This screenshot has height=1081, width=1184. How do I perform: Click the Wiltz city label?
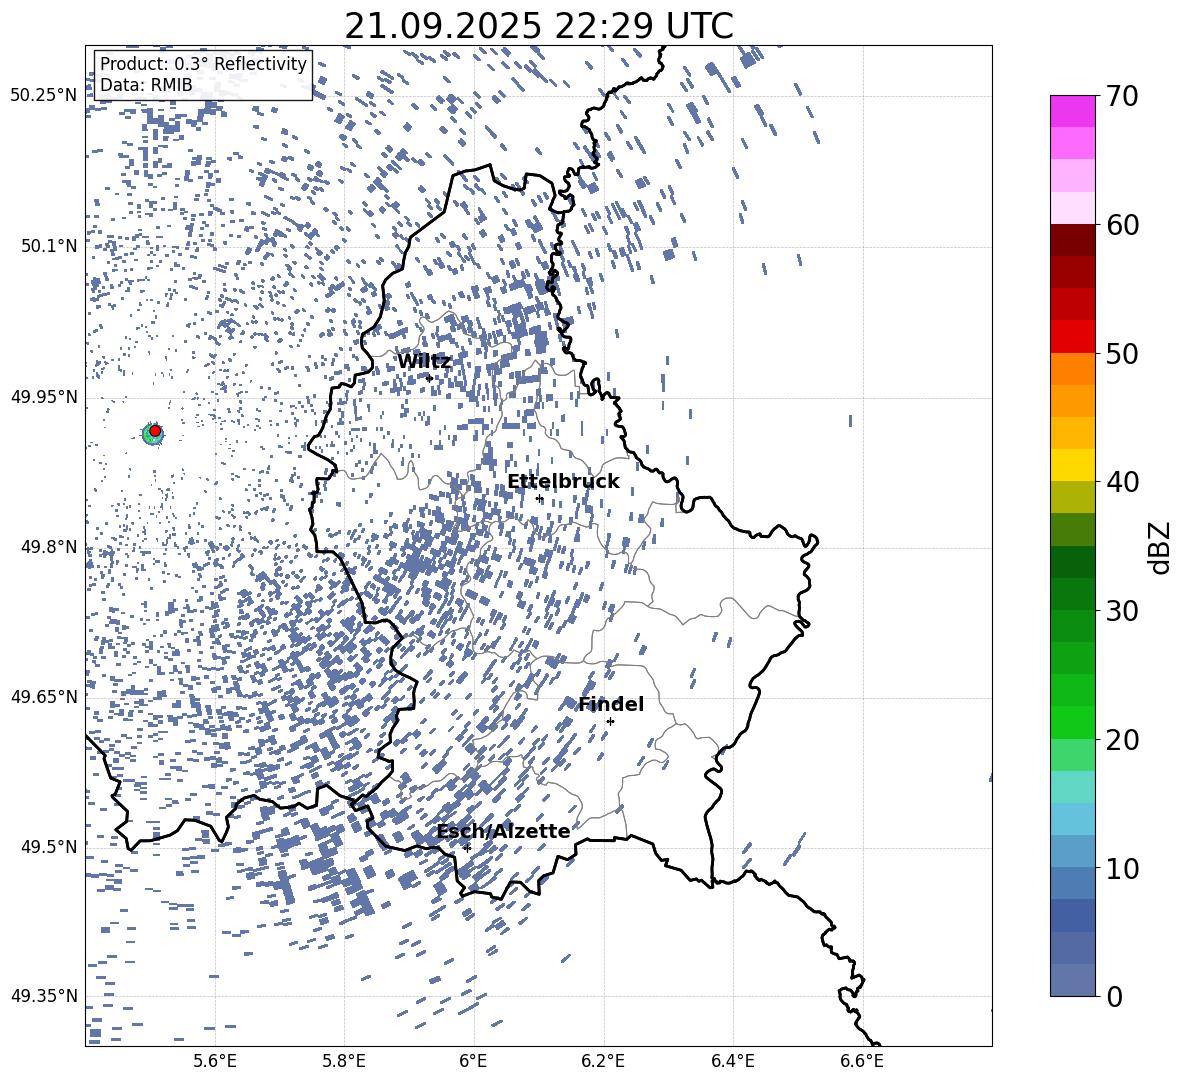point(424,362)
